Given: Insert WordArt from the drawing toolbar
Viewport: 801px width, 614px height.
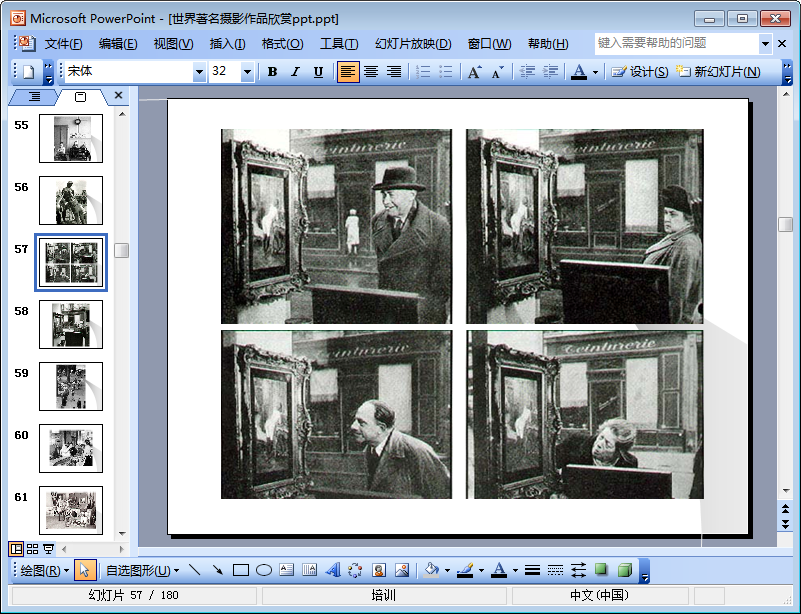Looking at the screenshot, I should pyautogui.click(x=333, y=570).
